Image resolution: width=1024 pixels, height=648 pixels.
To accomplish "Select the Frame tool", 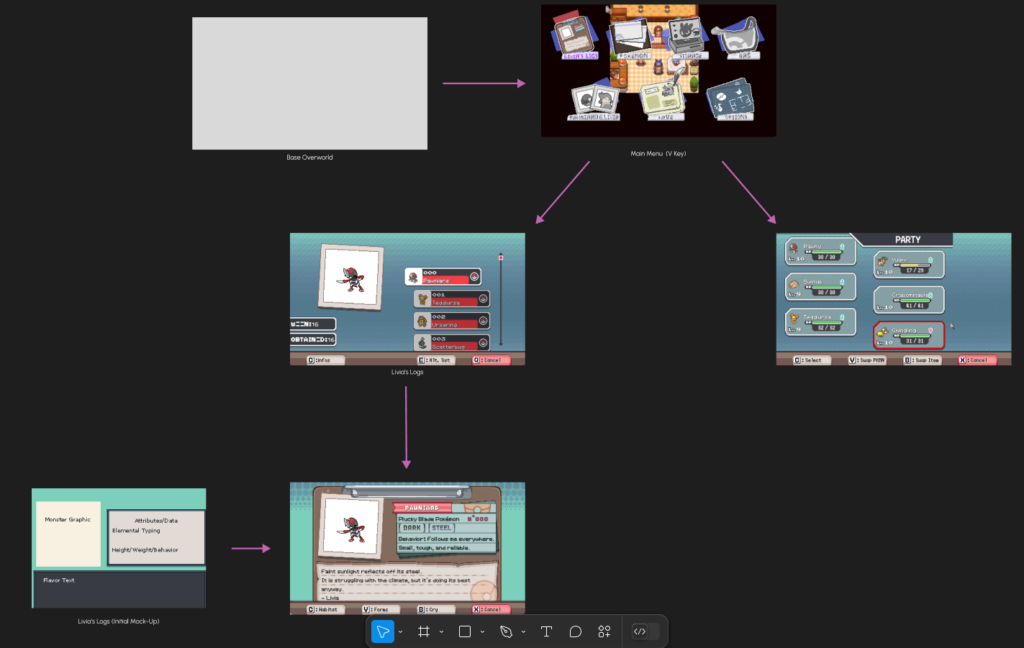I will (424, 632).
